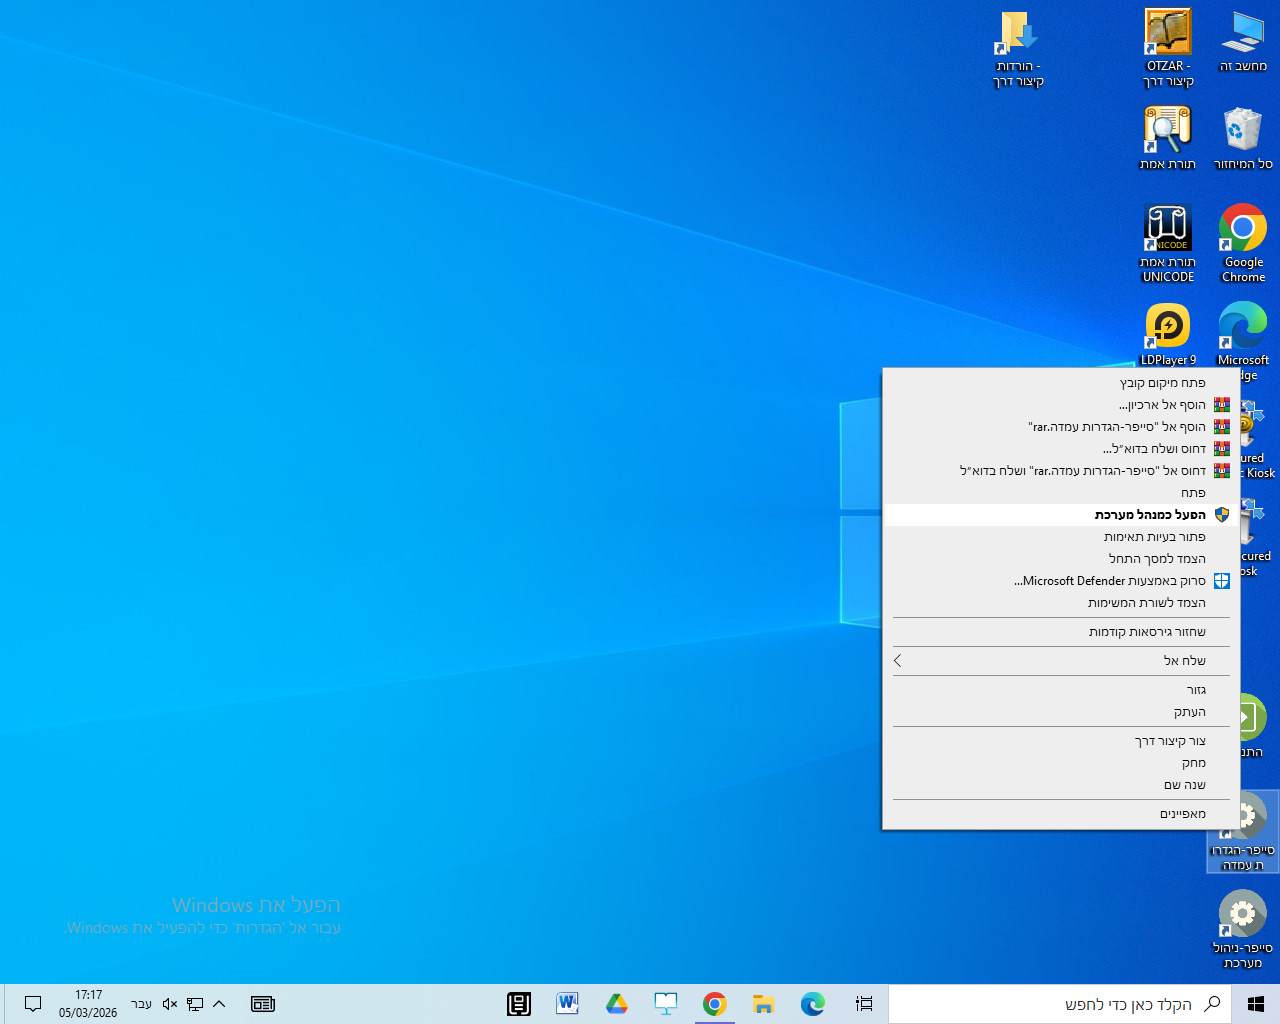Open Google Drive from the taskbar
This screenshot has height=1024, width=1280.
[616, 1004]
